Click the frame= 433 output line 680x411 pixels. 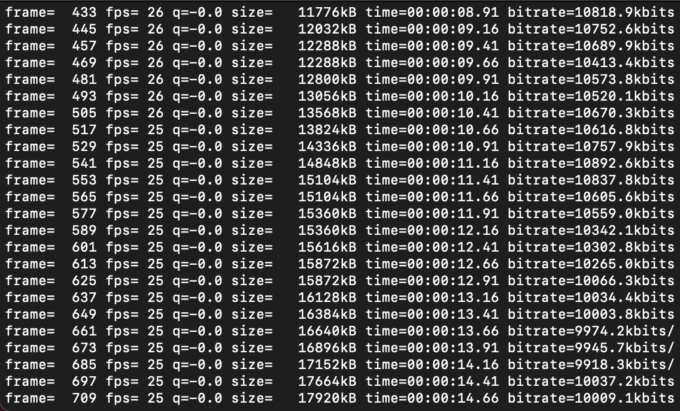click(340, 12)
